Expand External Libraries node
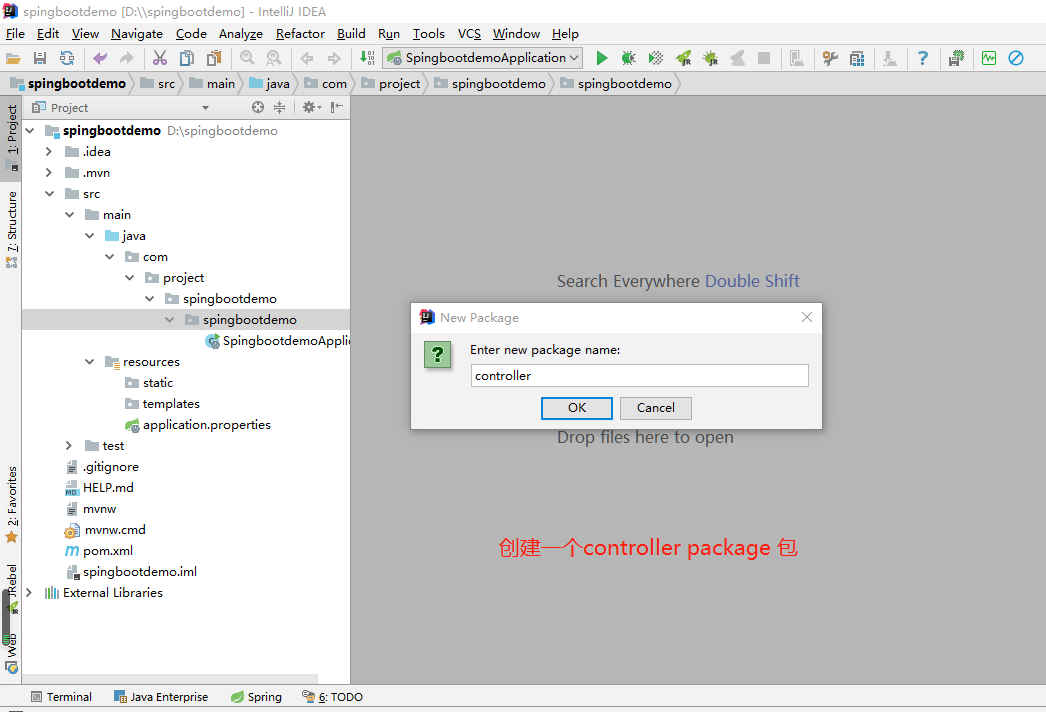Viewport: 1046px width, 712px height. (x=29, y=593)
